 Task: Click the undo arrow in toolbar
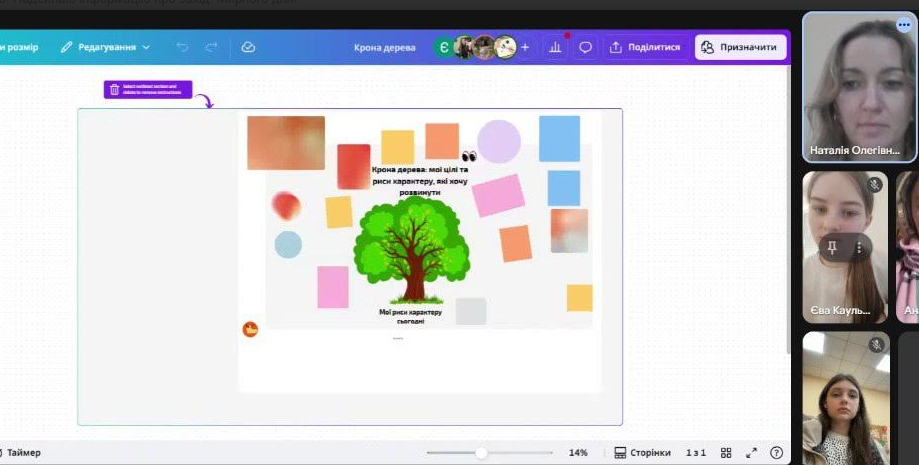click(x=182, y=47)
